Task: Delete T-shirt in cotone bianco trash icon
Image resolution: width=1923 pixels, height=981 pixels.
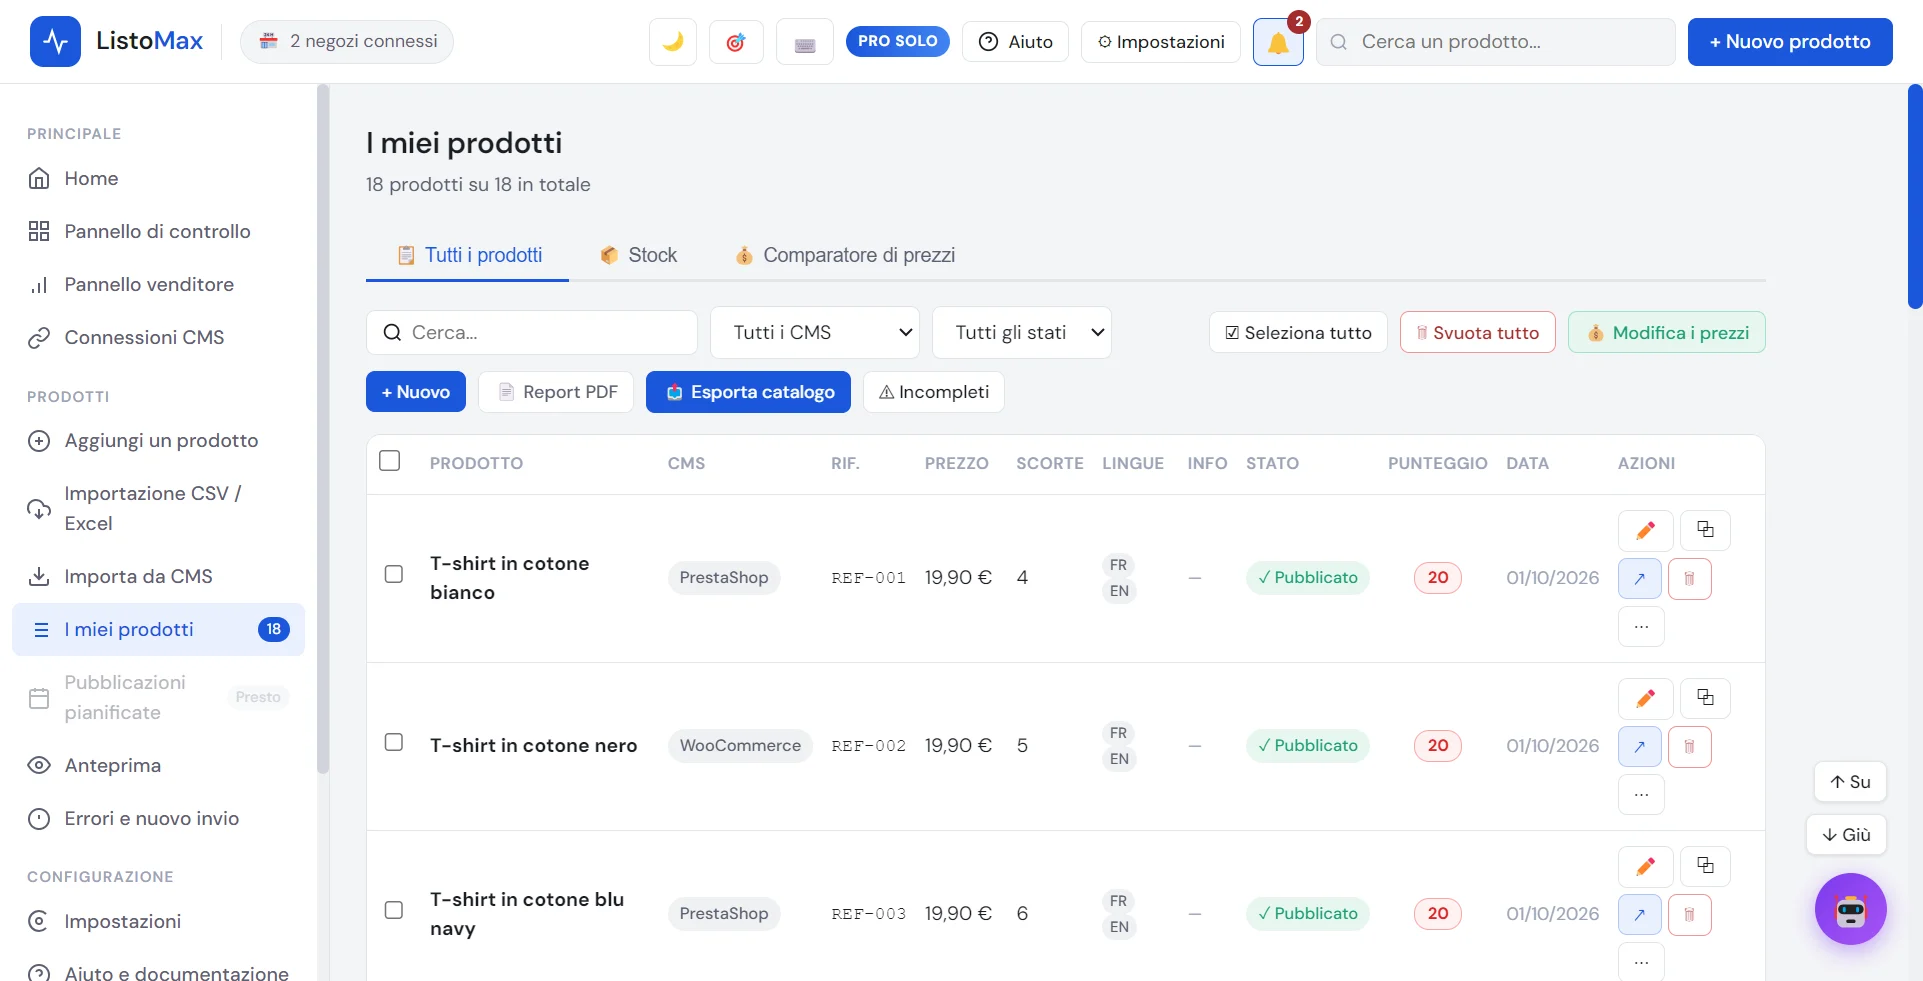Action: click(1690, 578)
